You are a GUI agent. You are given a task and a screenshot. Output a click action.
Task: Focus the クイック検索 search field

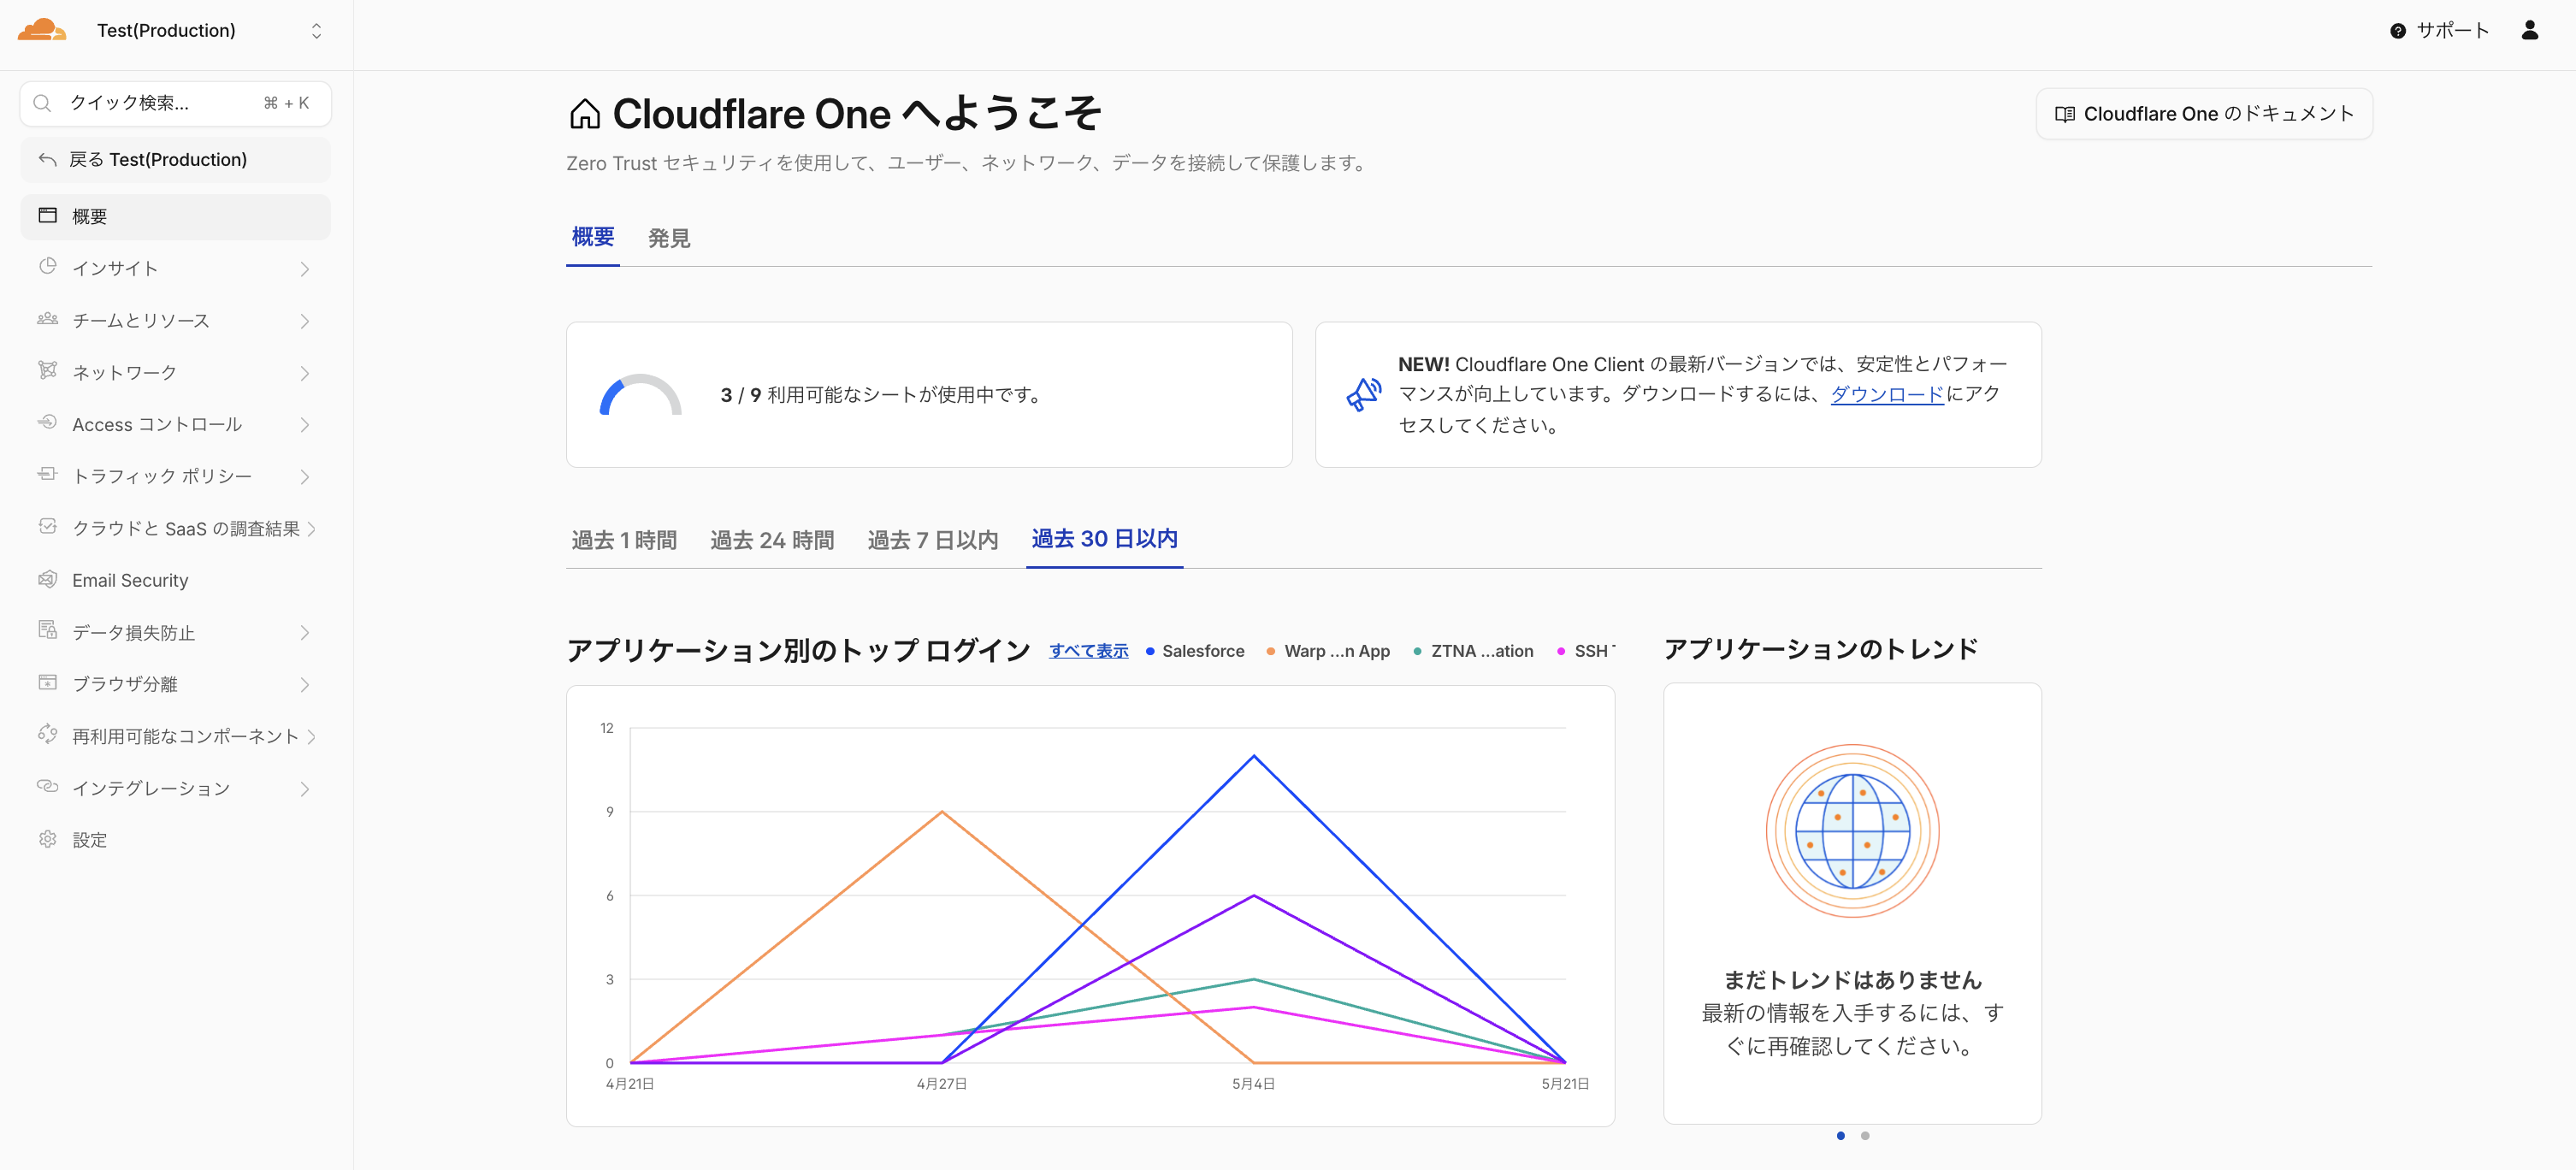[x=176, y=103]
